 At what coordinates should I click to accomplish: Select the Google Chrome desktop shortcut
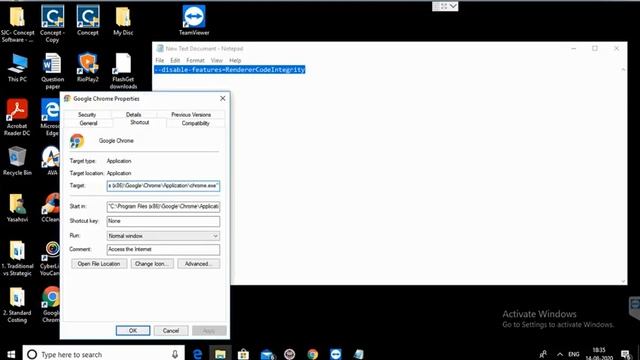(51, 305)
